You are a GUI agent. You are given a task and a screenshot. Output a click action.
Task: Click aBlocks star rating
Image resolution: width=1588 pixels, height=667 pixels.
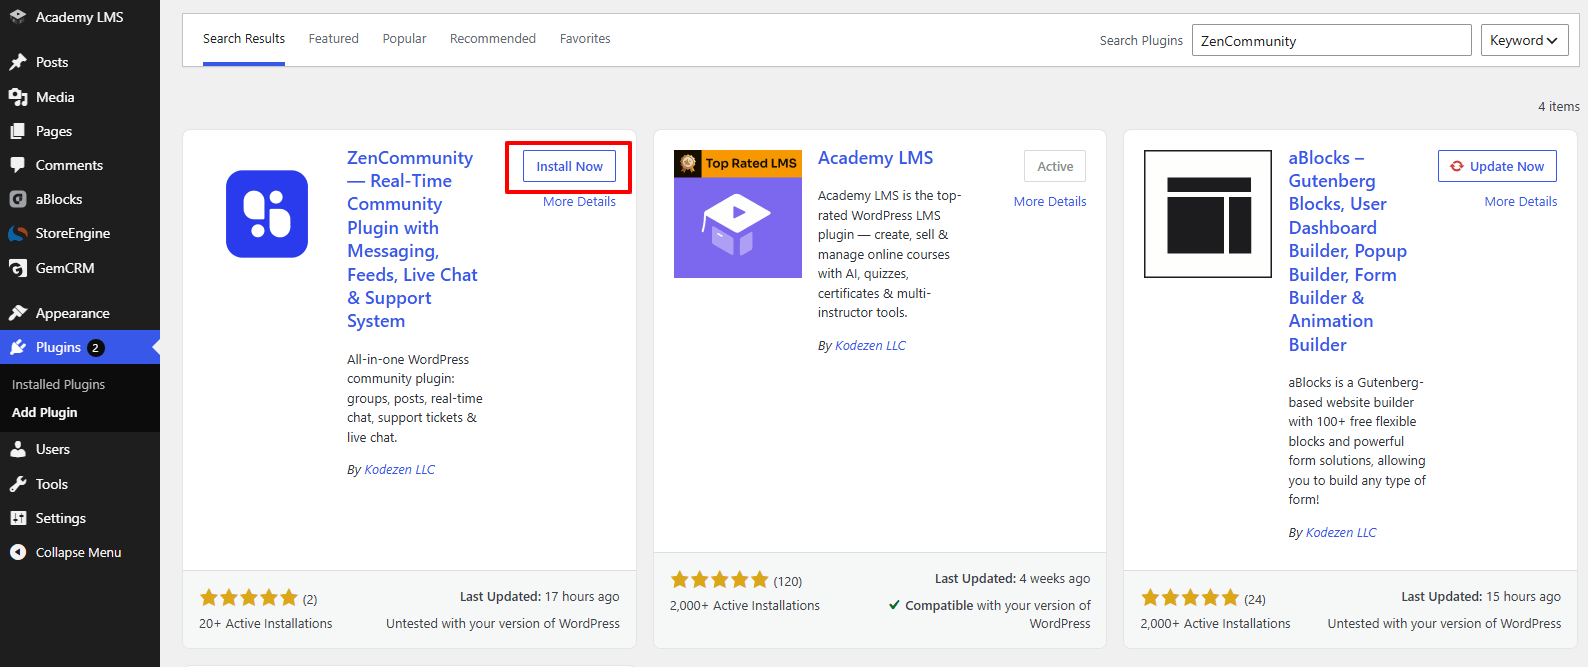pyautogui.click(x=1190, y=598)
